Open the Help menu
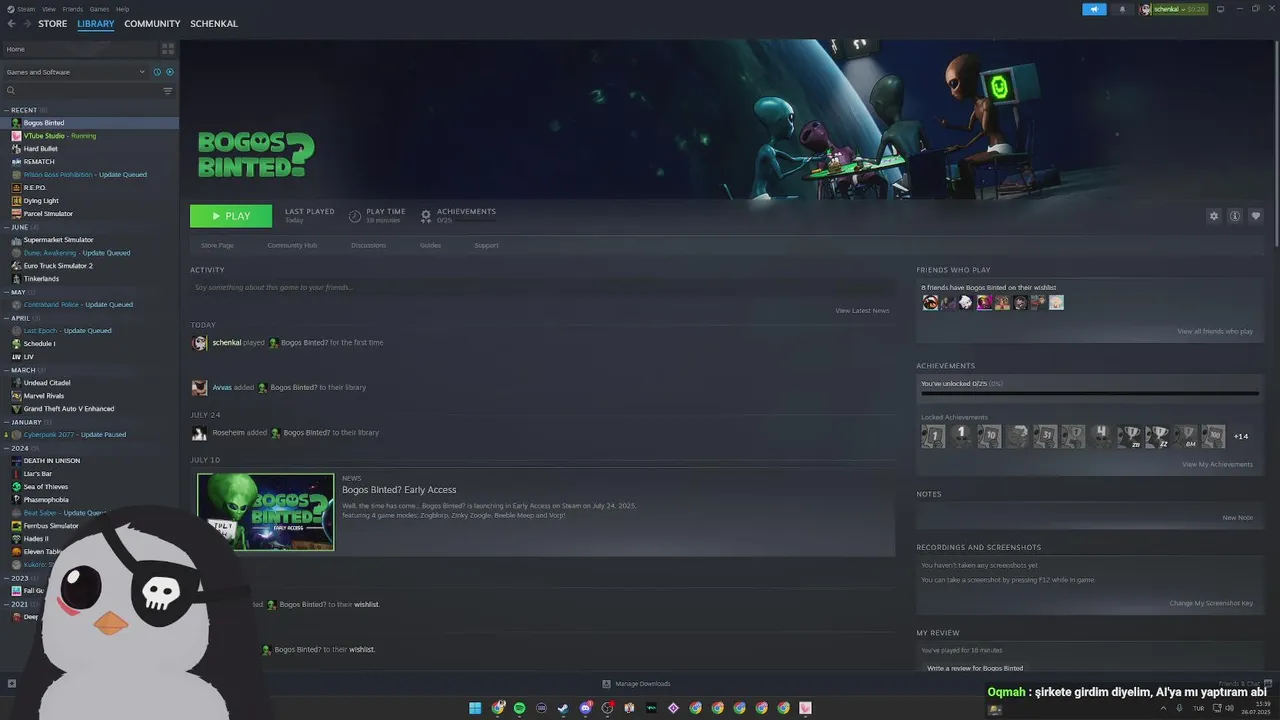1280x720 pixels. [x=122, y=9]
